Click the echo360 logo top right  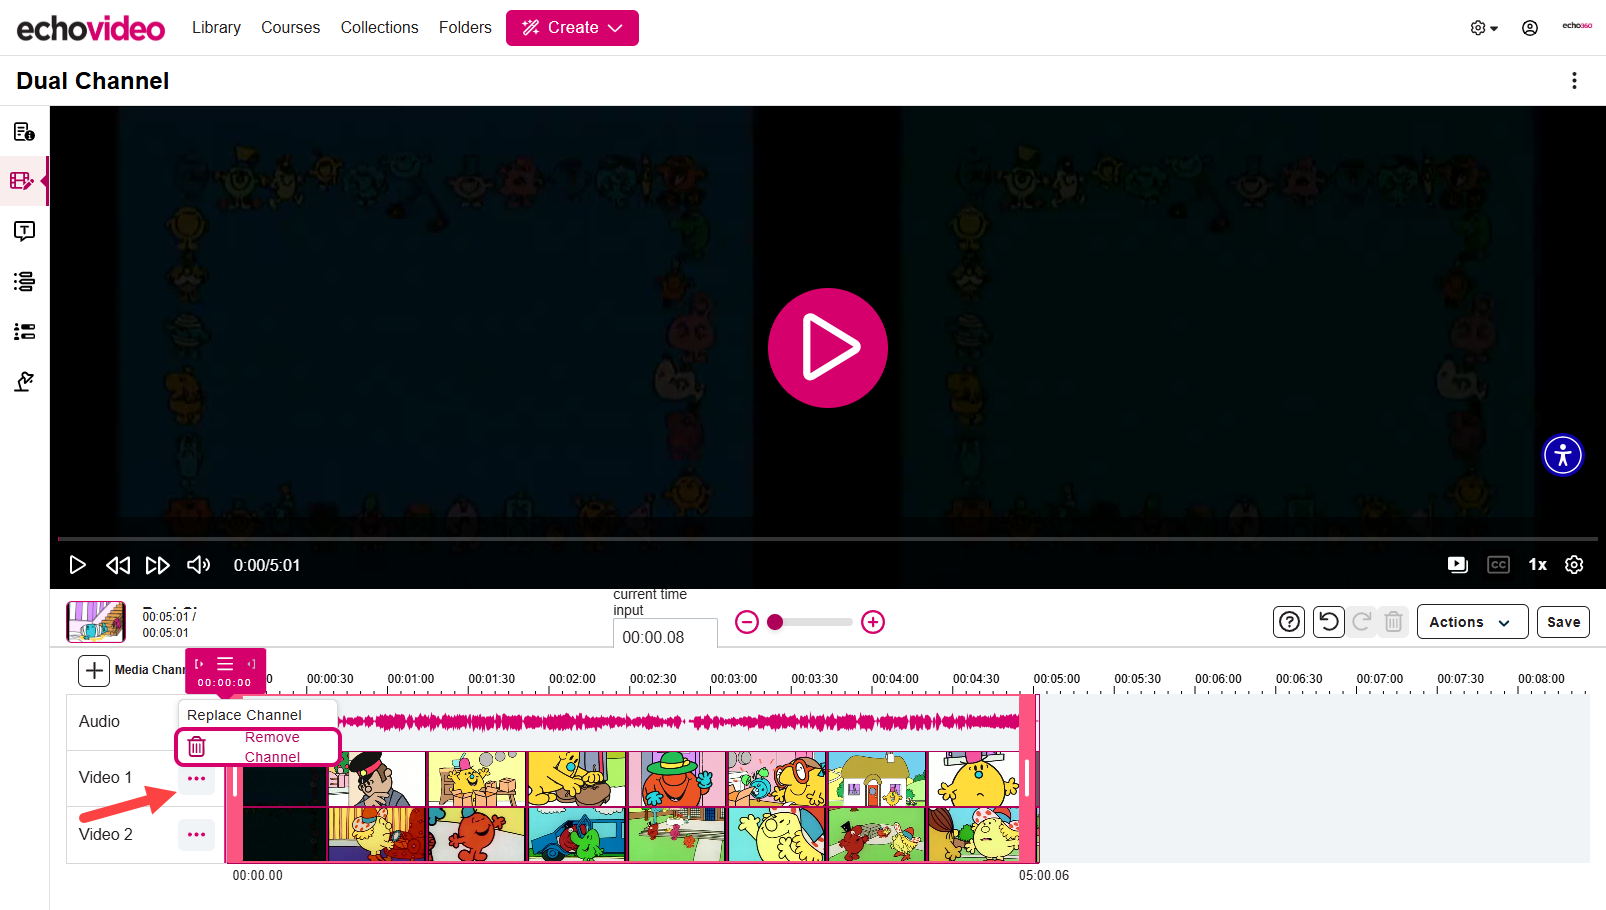[1577, 26]
